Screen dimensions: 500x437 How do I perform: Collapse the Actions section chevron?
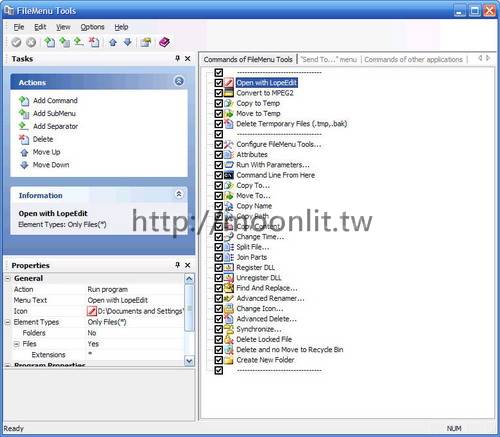click(179, 81)
